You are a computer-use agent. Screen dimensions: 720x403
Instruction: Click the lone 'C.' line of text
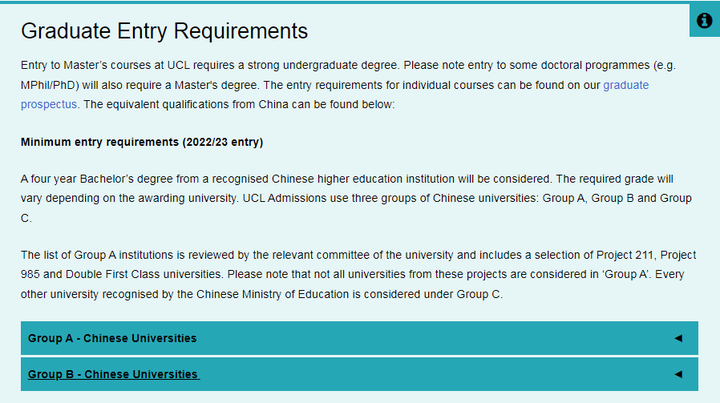click(x=26, y=218)
